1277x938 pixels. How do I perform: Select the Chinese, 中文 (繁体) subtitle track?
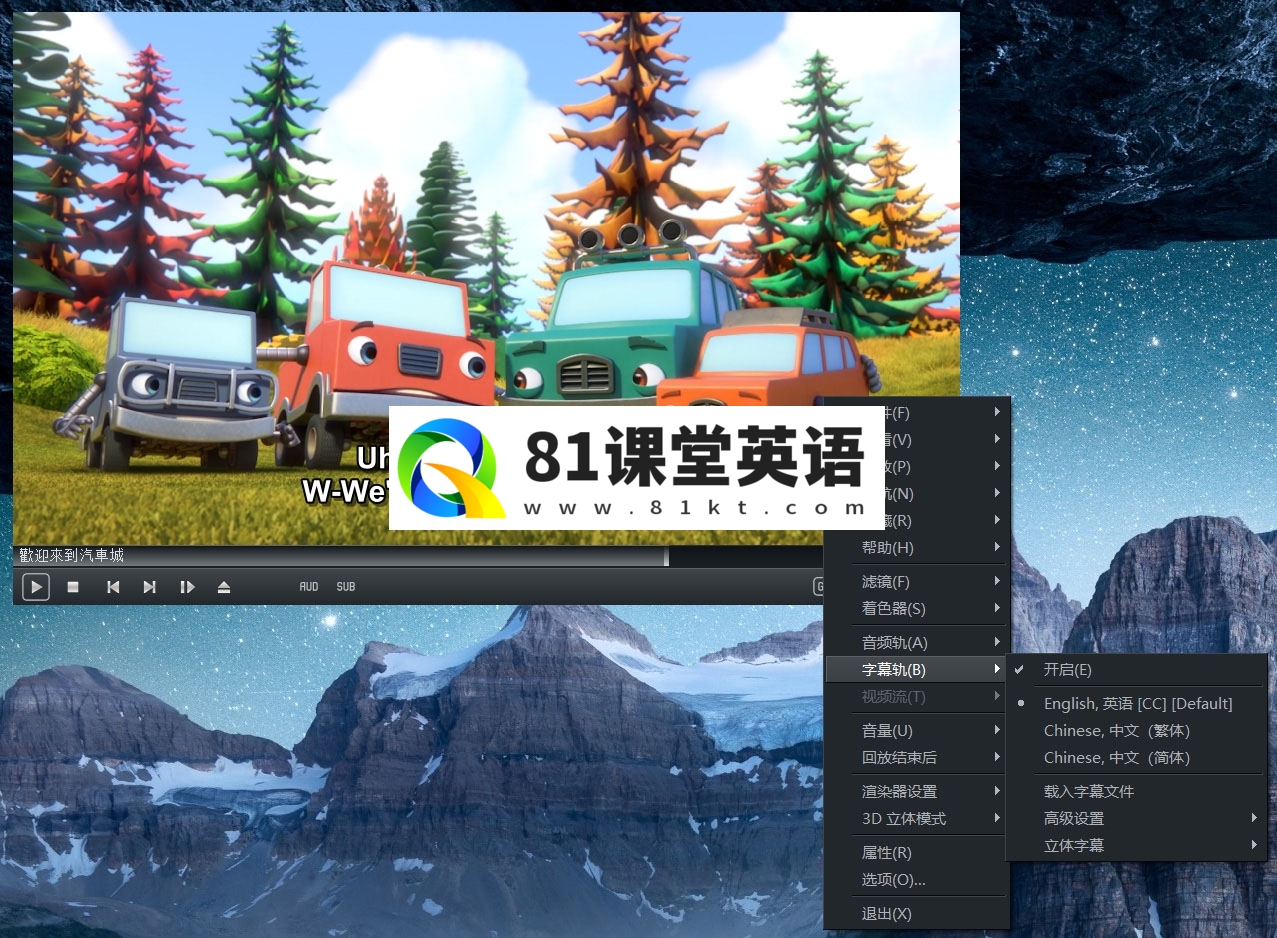[x=1137, y=731]
